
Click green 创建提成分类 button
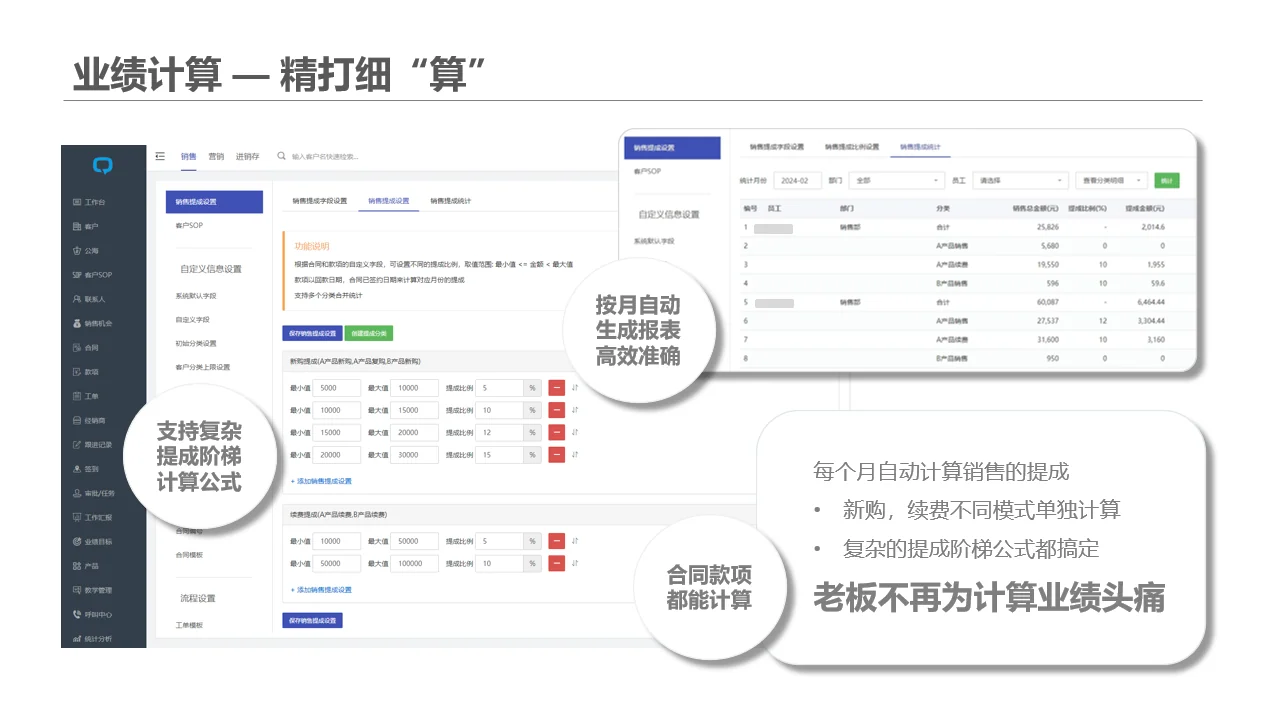370,333
